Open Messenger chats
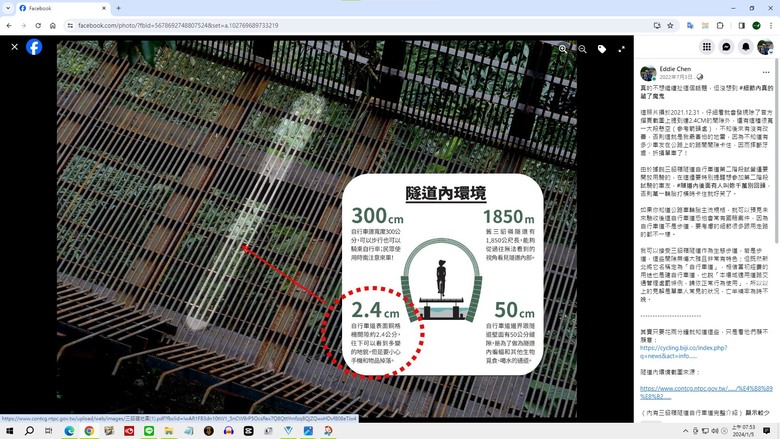The height and width of the screenshot is (439, 780). click(726, 47)
